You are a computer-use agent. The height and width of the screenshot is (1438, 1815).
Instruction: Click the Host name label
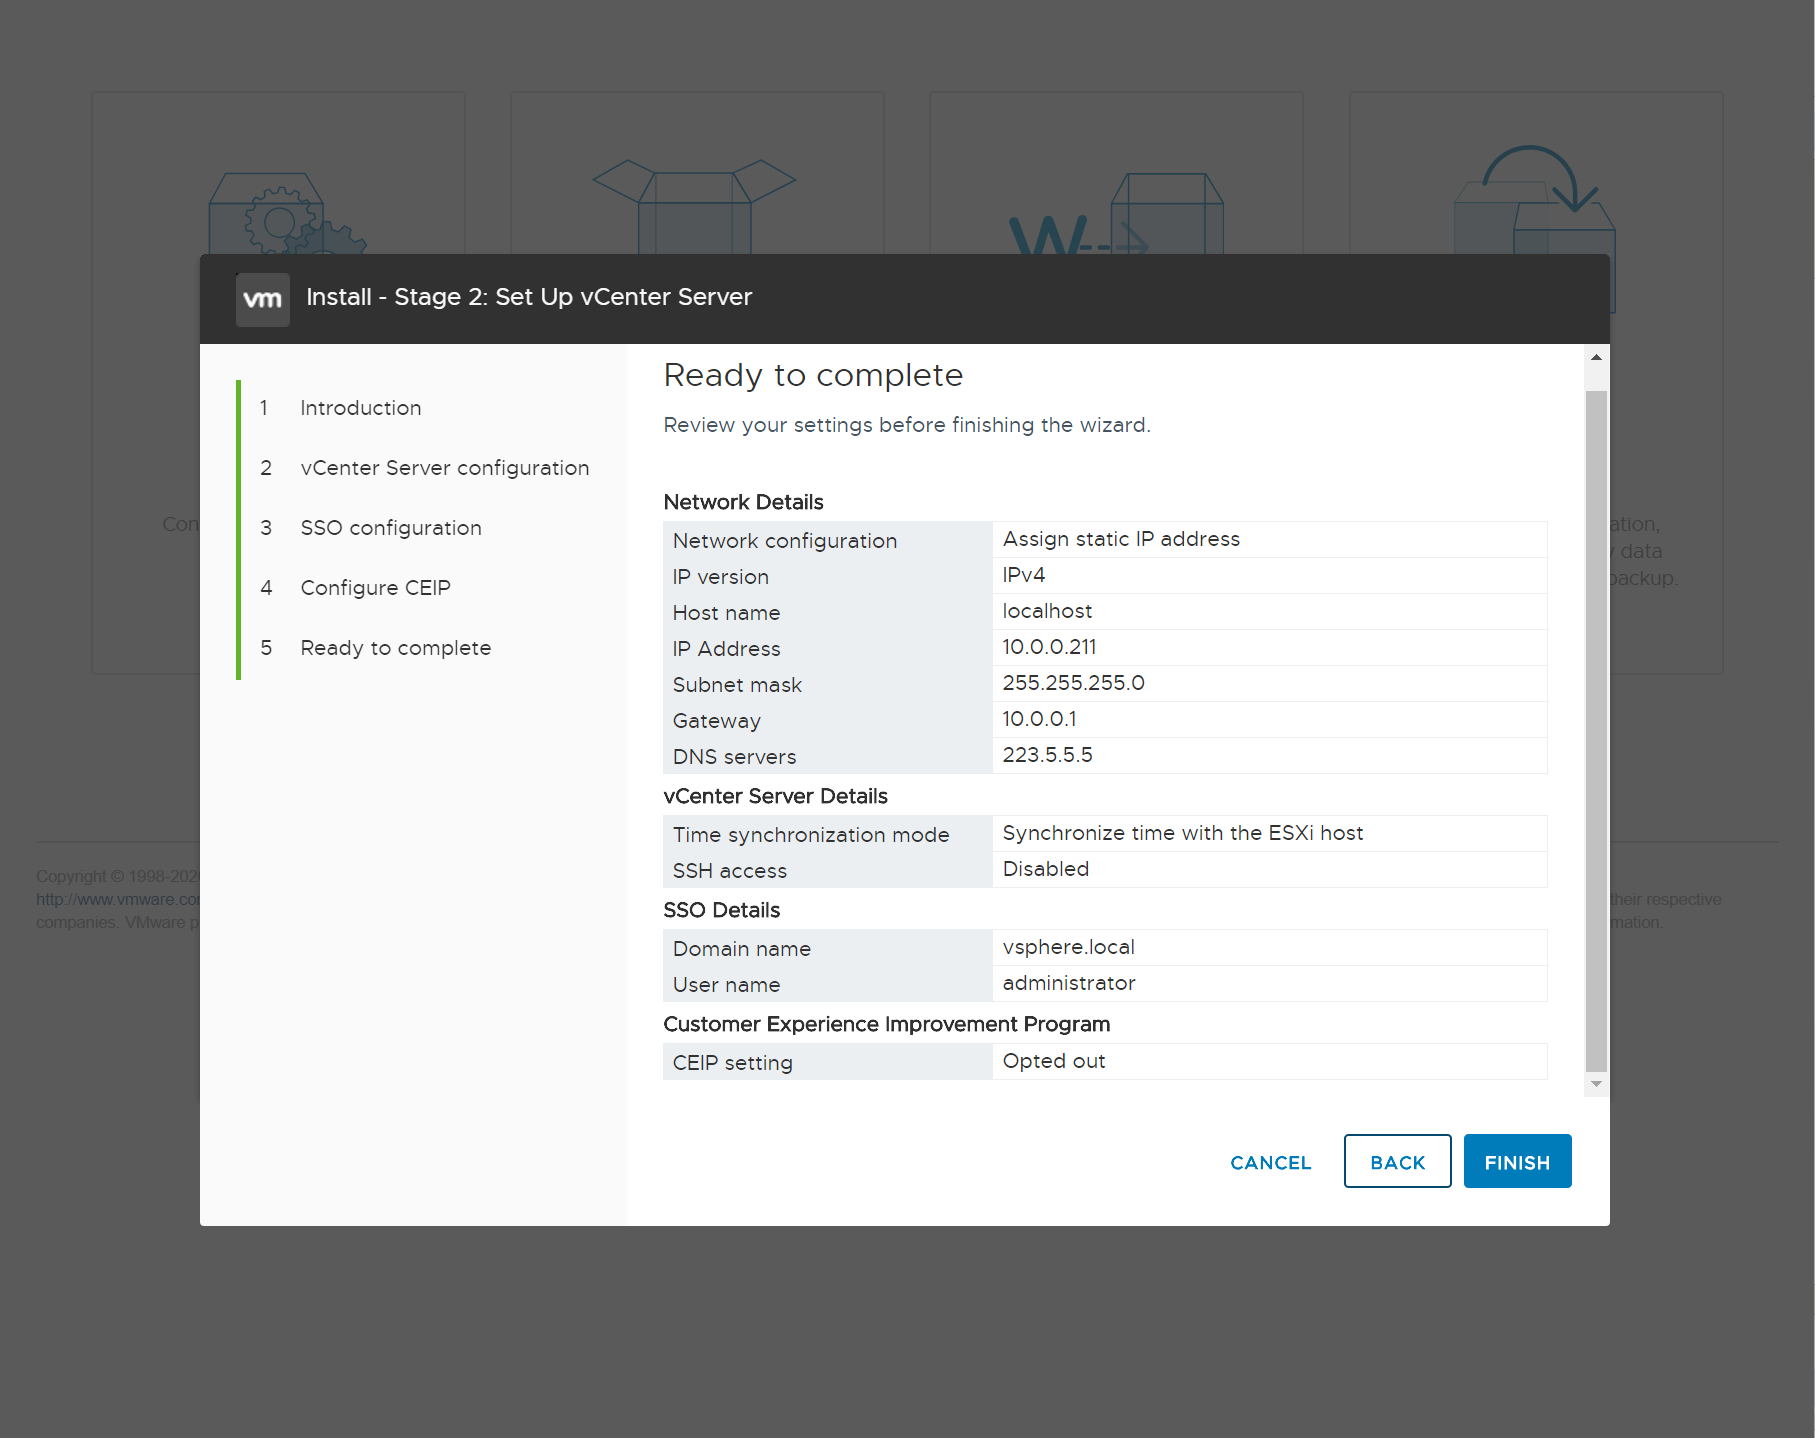click(x=727, y=613)
